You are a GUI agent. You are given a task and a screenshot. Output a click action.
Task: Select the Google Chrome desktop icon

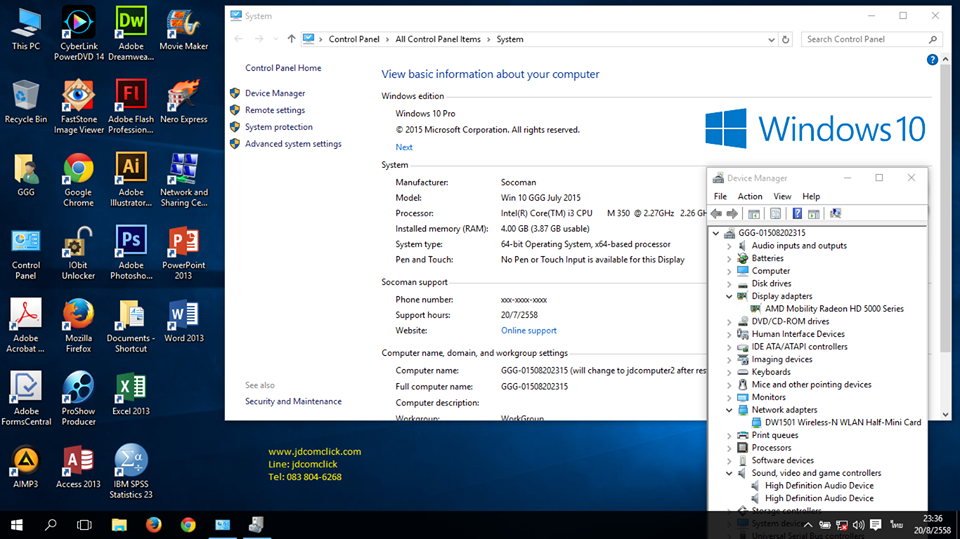[78, 179]
